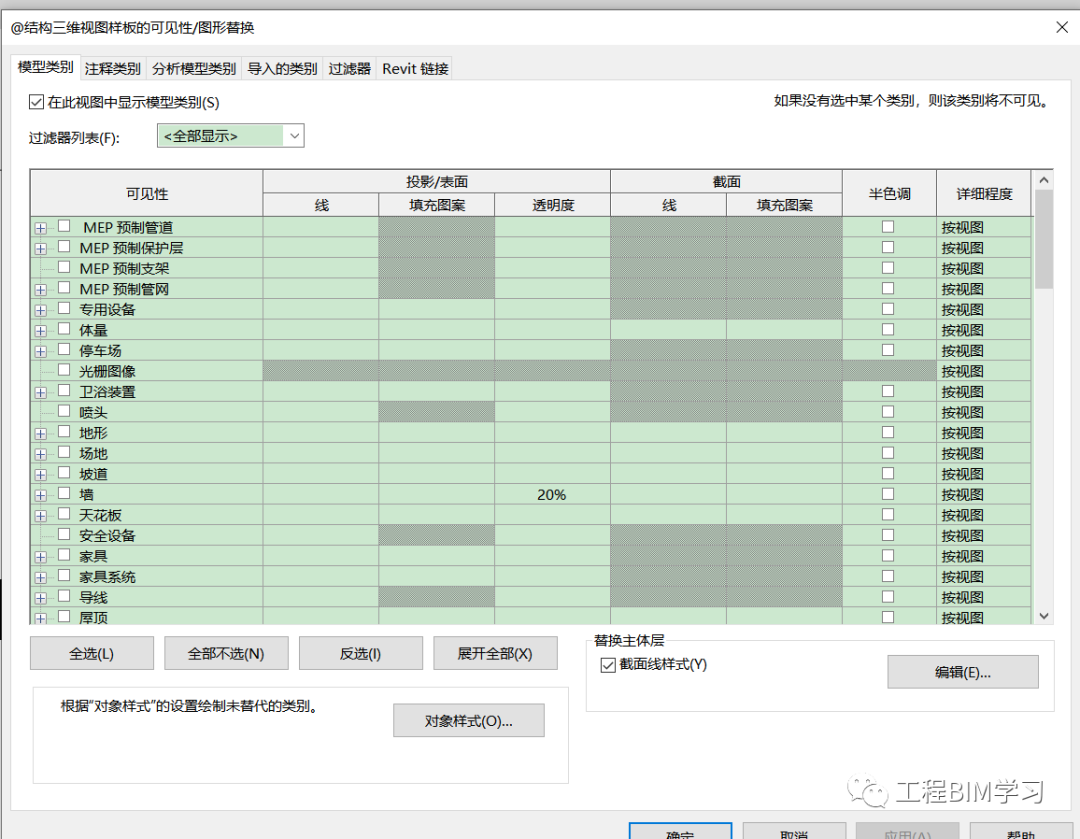The width and height of the screenshot is (1080, 839).
Task: Check visibility box for MEP 预制管道
Action: click(x=64, y=225)
